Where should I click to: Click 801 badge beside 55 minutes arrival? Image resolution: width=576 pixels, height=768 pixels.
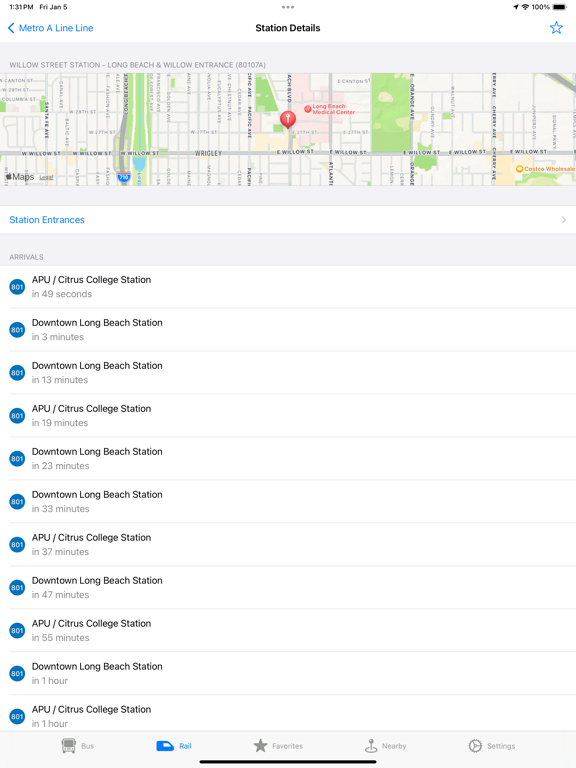[x=17, y=630]
